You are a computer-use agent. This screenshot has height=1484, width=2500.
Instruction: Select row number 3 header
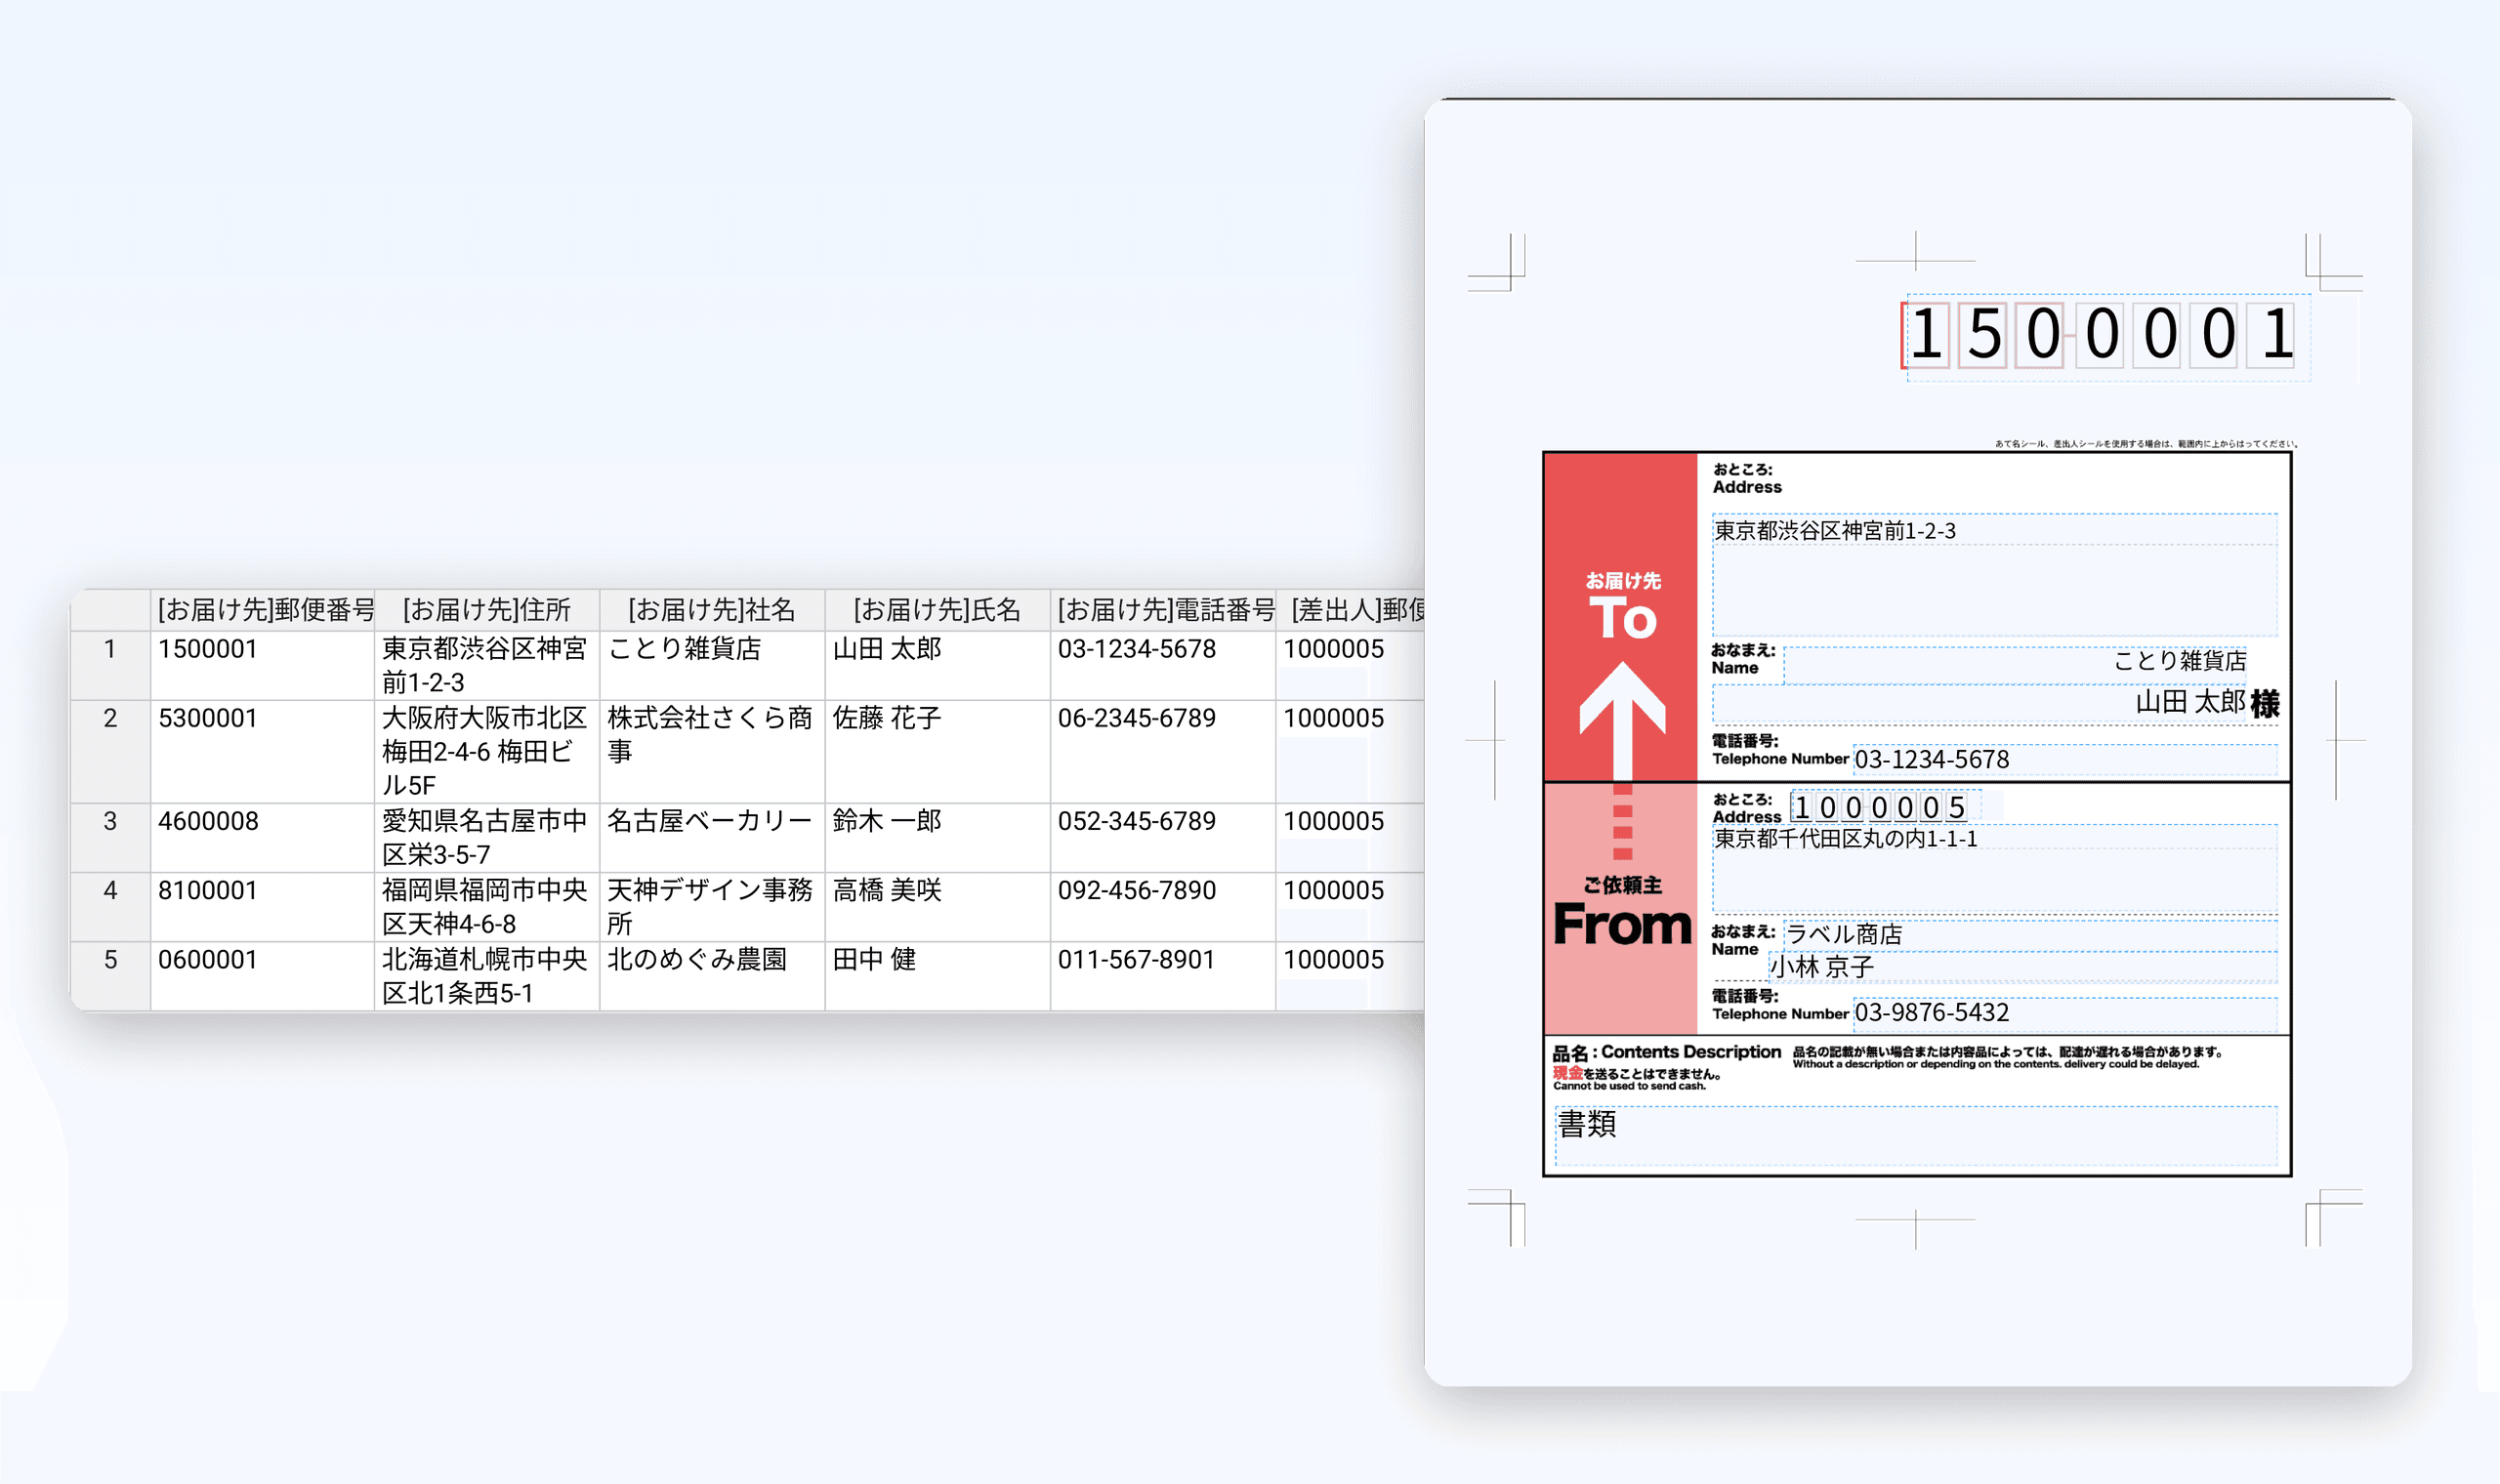click(110, 838)
